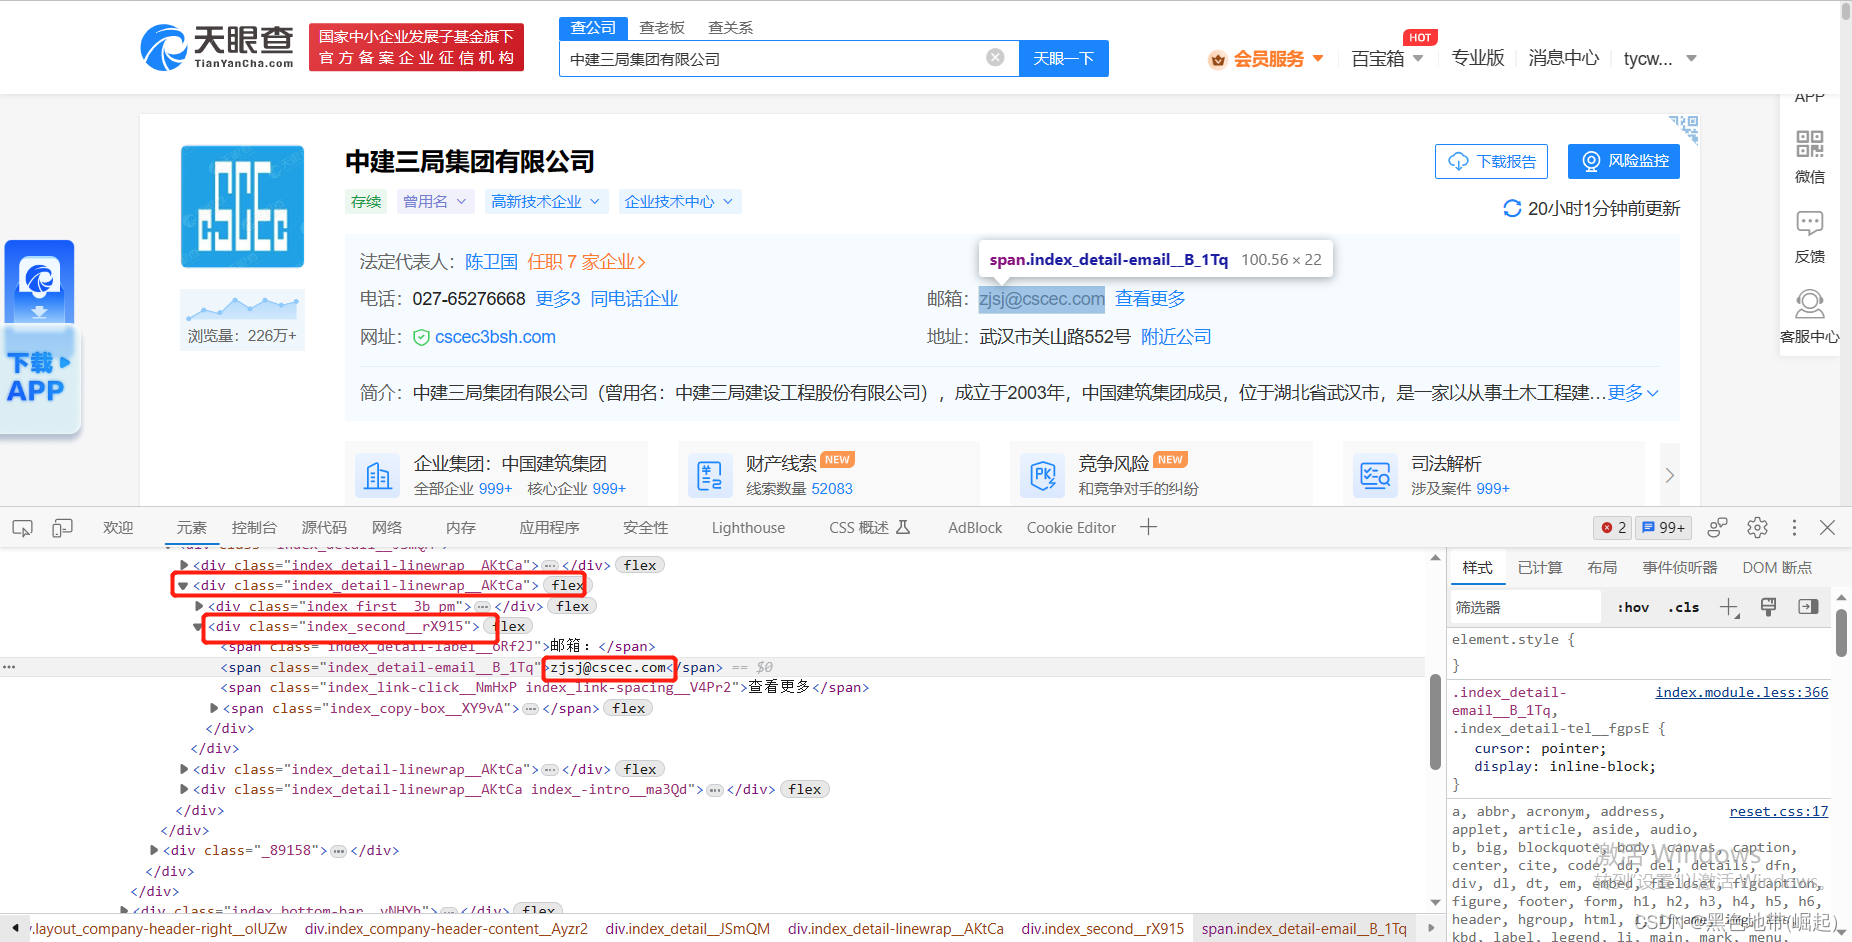Screen dimensions: 1852x942
Task: Click the refresh icon beside update time
Action: [1512, 208]
